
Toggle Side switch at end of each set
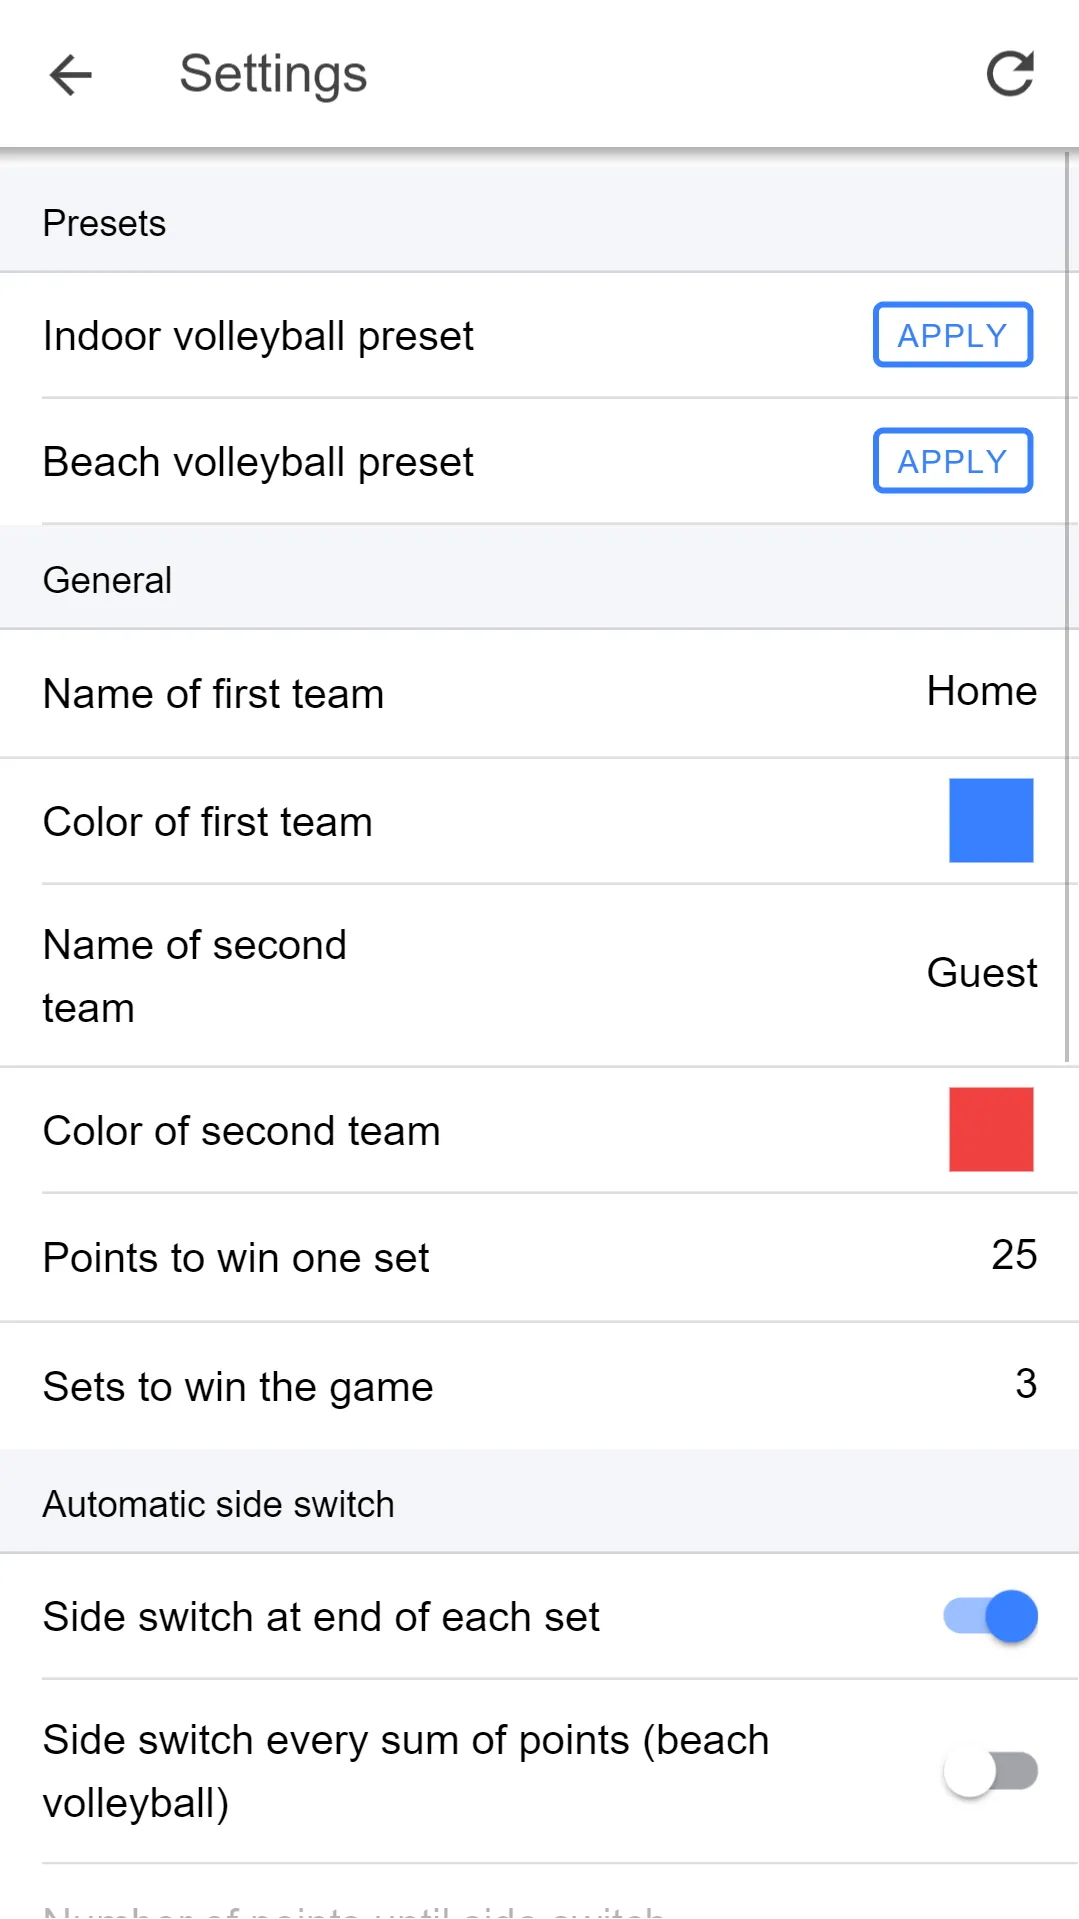pyautogui.click(x=991, y=1616)
